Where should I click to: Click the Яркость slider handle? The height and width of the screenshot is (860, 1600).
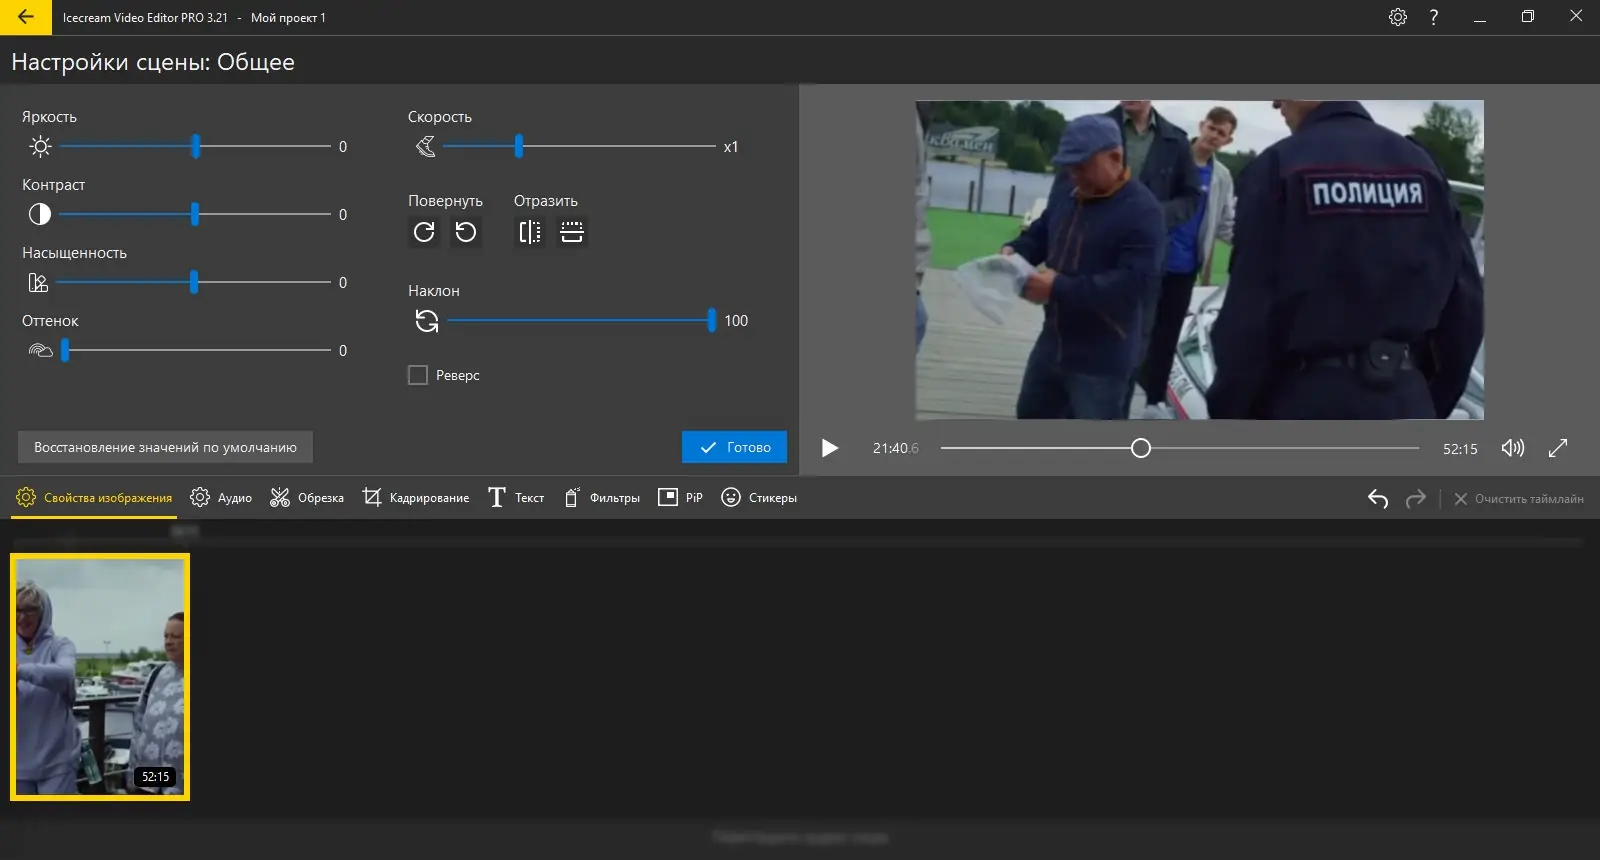pos(196,147)
